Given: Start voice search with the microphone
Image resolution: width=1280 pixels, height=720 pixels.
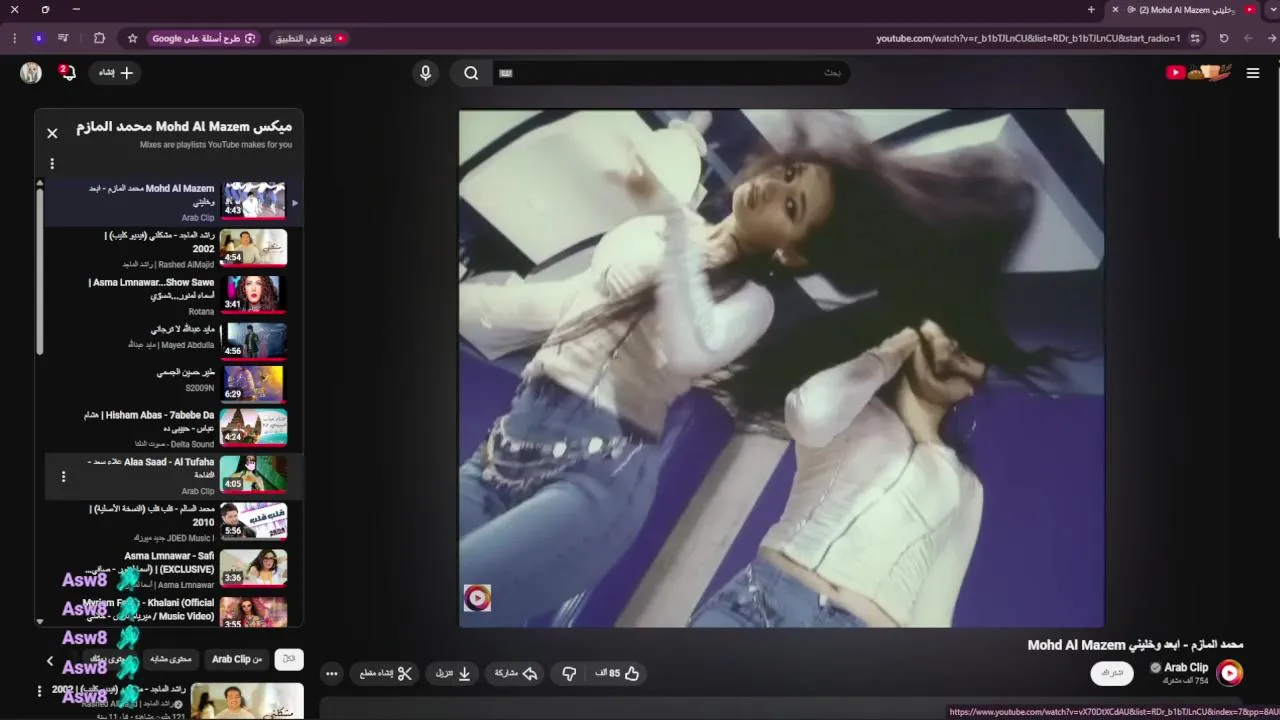Looking at the screenshot, I should (425, 73).
